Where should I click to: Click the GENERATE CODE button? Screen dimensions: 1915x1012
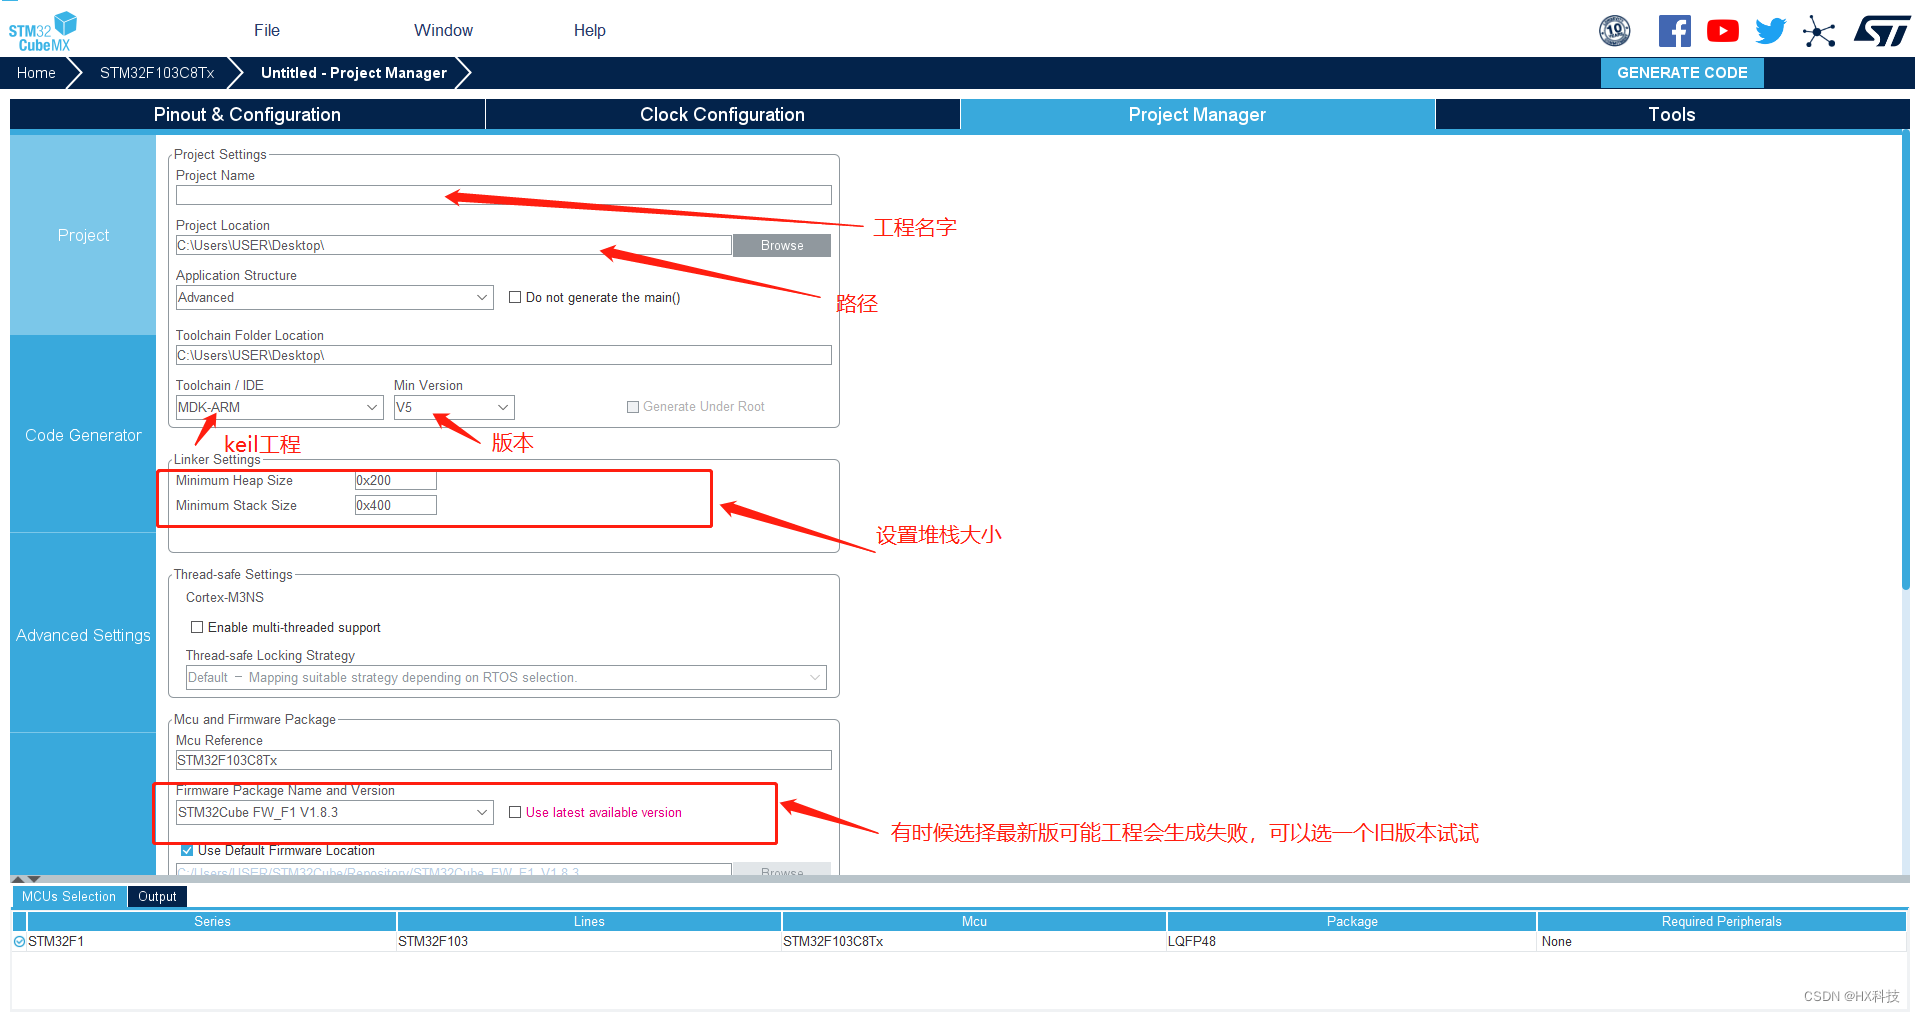(x=1682, y=73)
